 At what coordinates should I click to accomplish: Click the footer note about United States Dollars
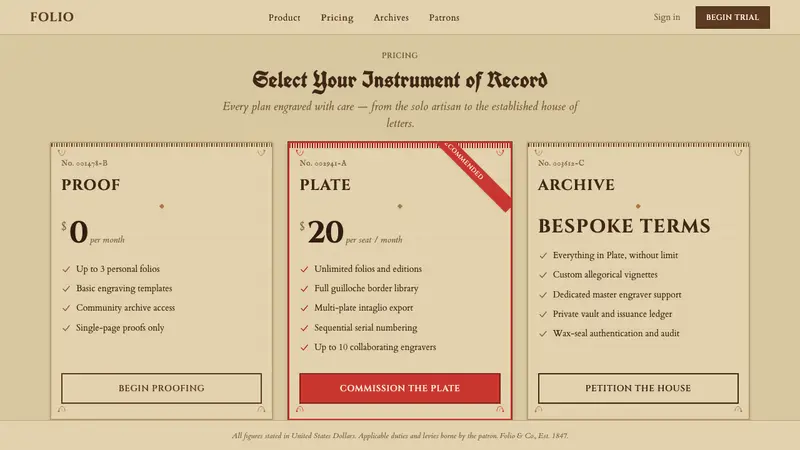(x=400, y=436)
